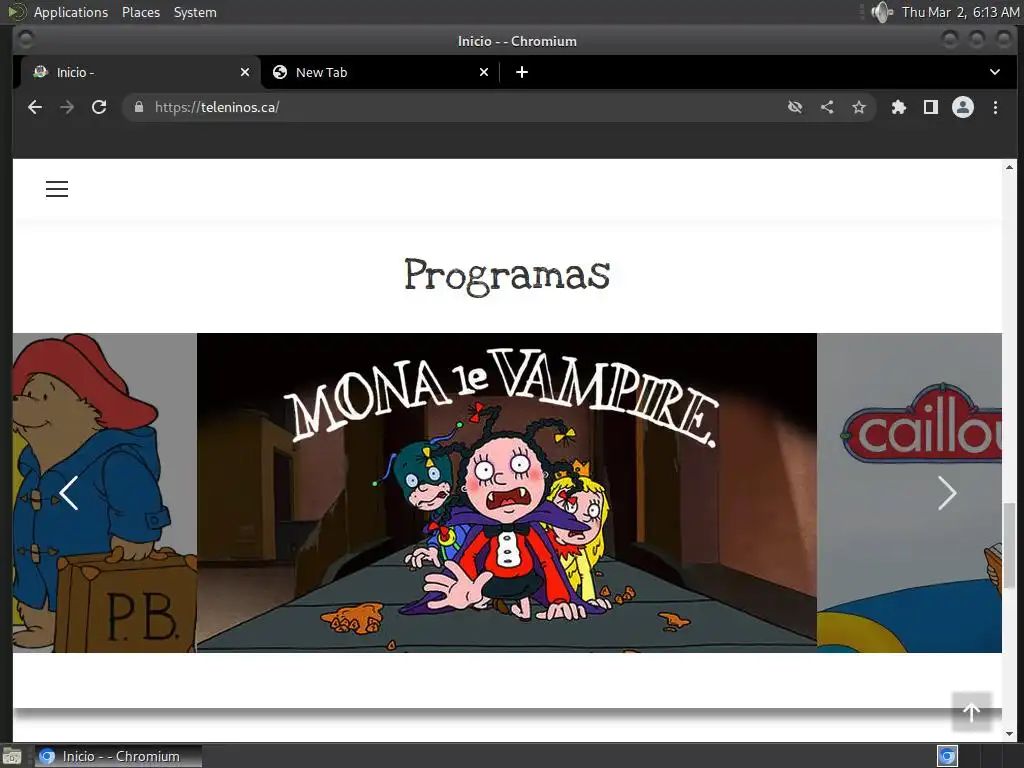Select the Caillou program slide

coord(909,493)
